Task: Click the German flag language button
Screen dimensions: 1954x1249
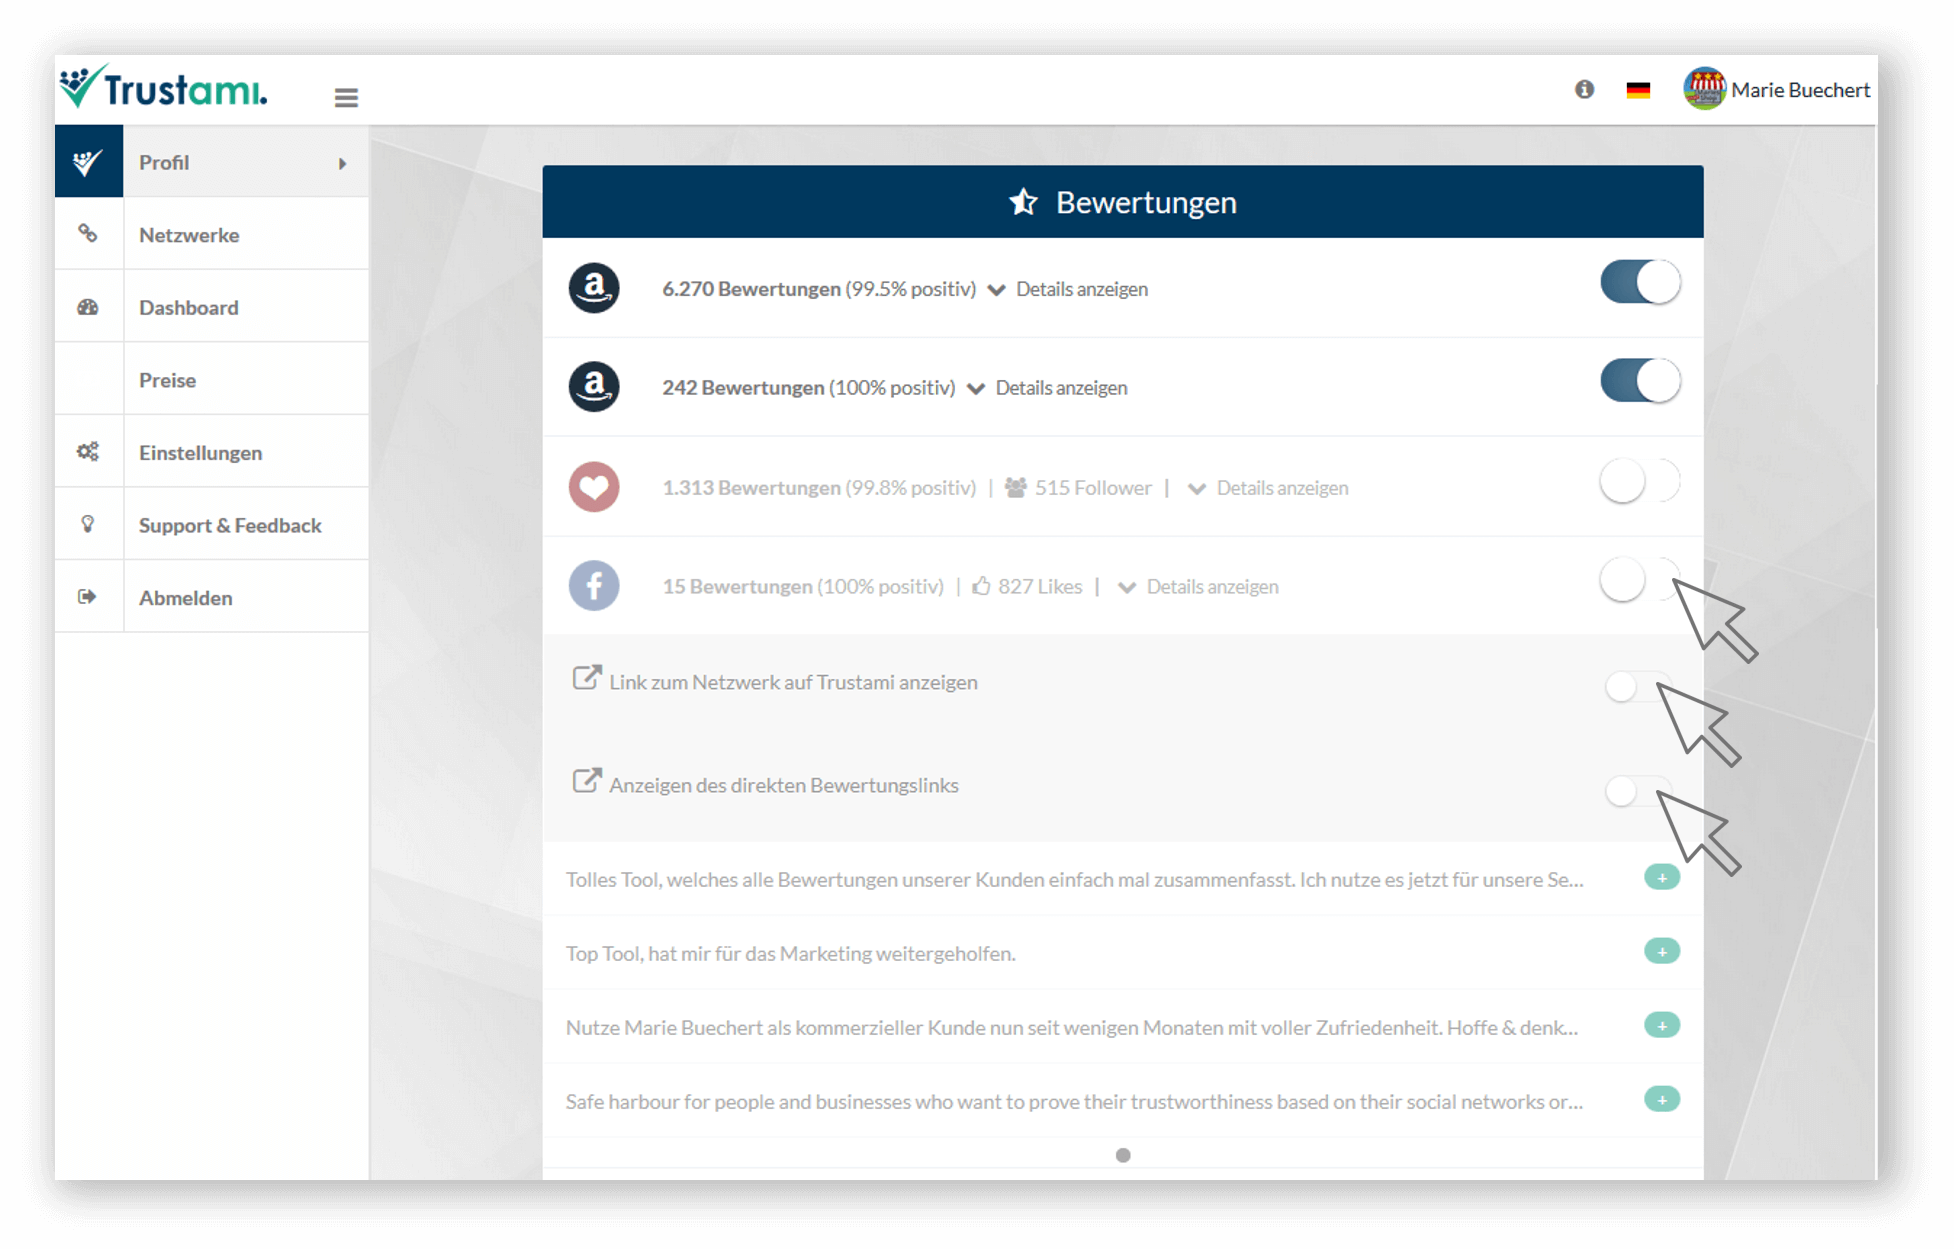Action: [x=1639, y=88]
